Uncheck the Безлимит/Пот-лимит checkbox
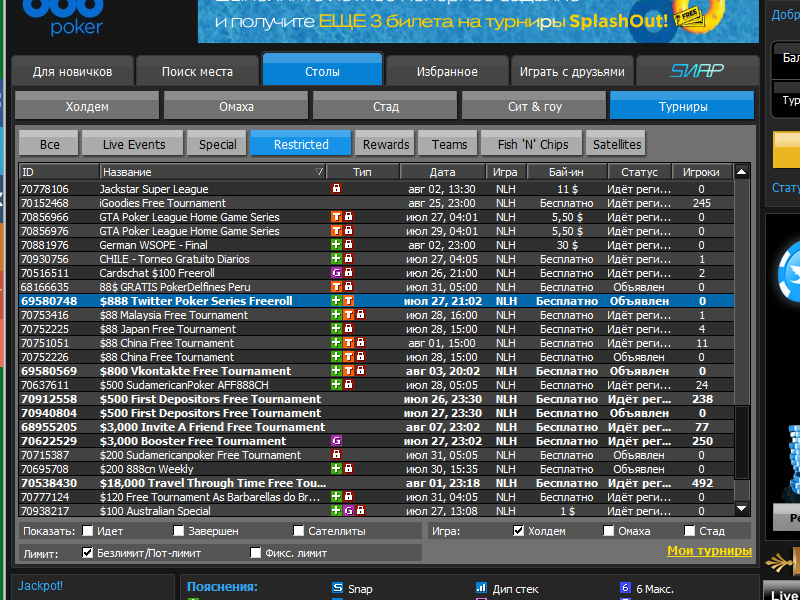Image resolution: width=800 pixels, height=600 pixels. coord(88,553)
